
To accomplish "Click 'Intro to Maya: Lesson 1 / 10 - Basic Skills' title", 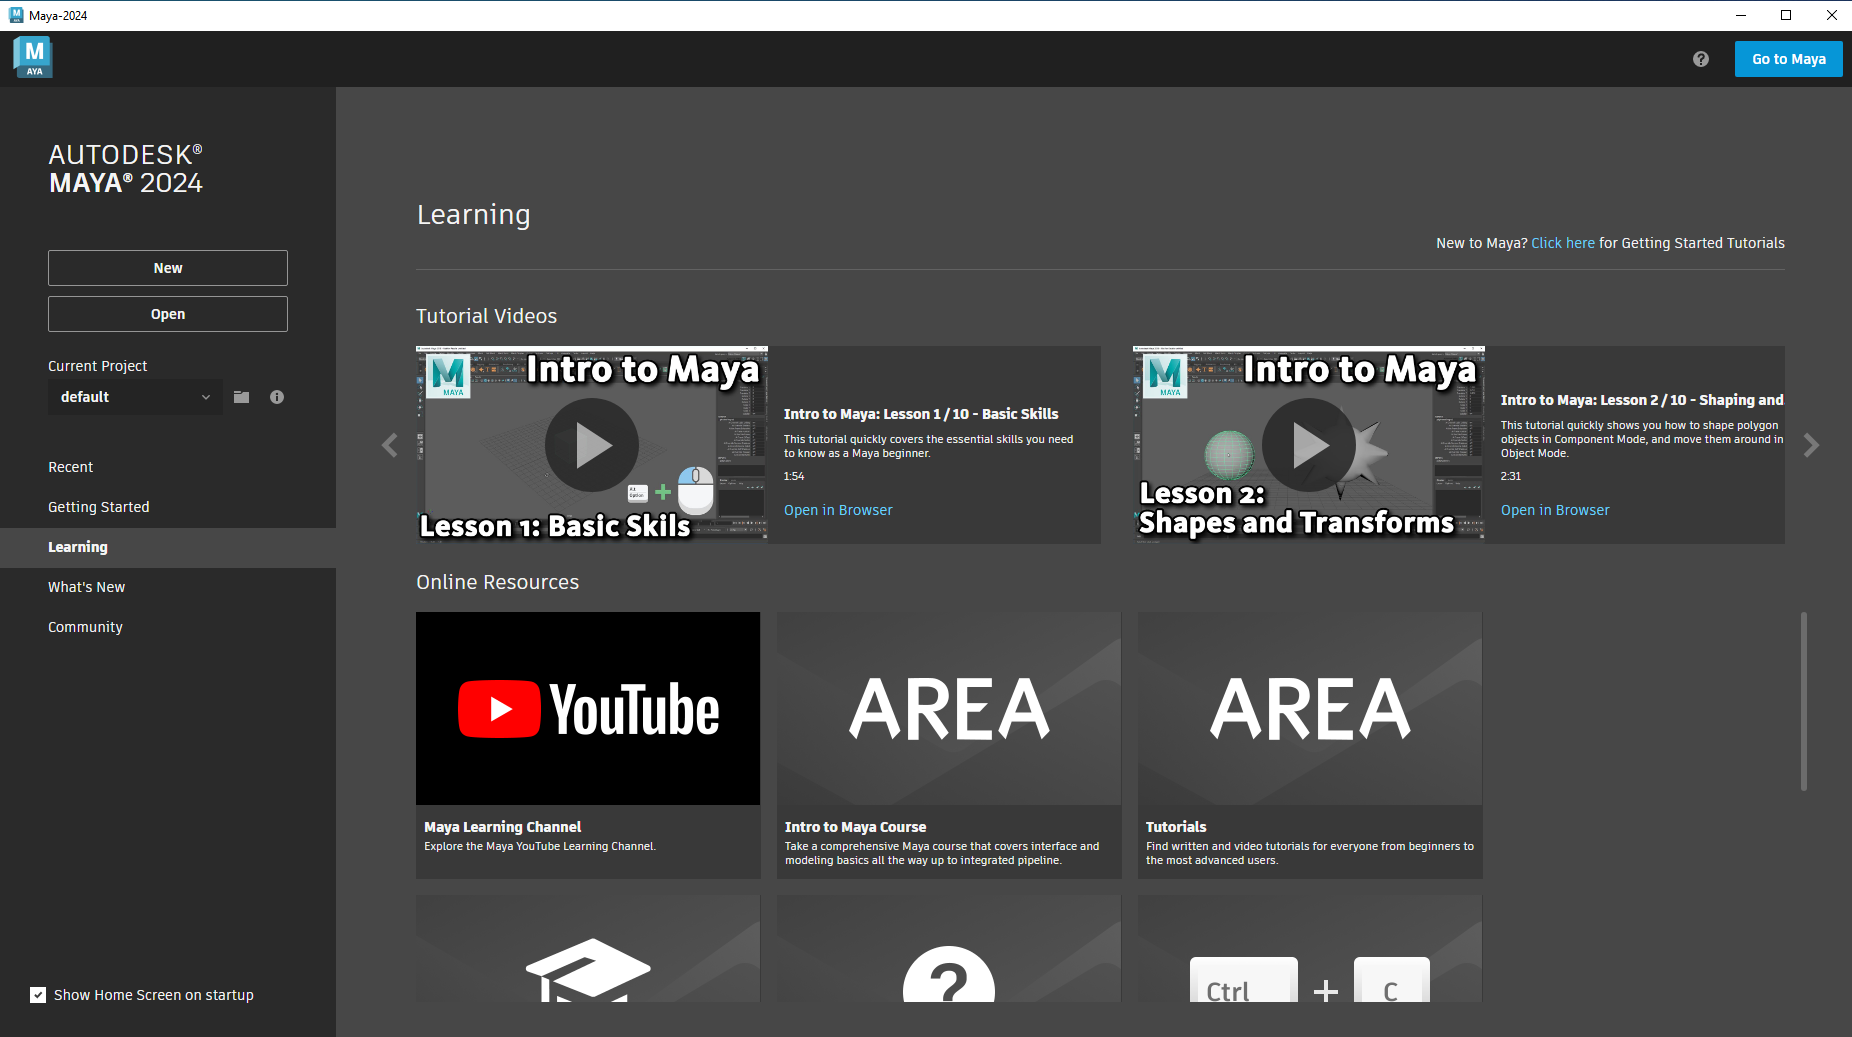I will click(x=921, y=414).
